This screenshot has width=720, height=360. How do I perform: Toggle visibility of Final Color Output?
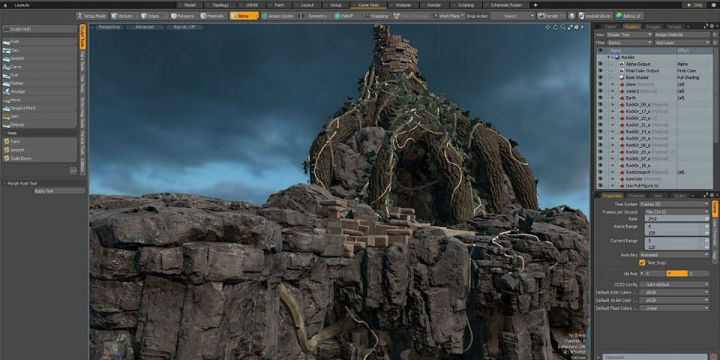point(600,71)
